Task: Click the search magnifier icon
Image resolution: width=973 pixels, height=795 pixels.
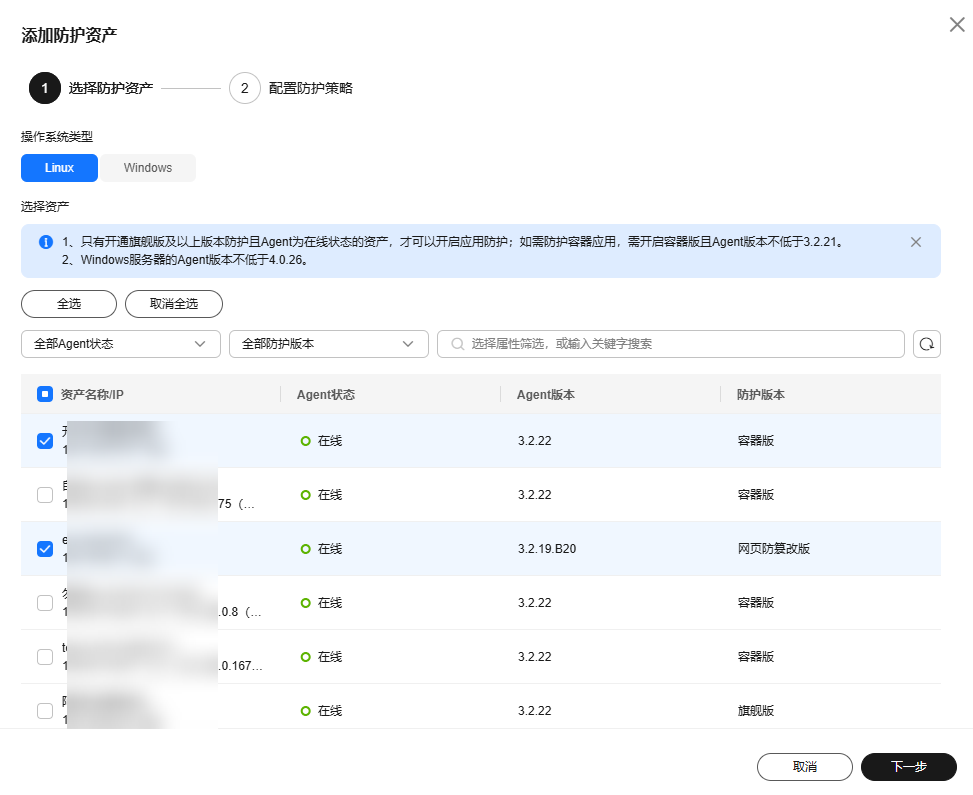Action: click(458, 344)
